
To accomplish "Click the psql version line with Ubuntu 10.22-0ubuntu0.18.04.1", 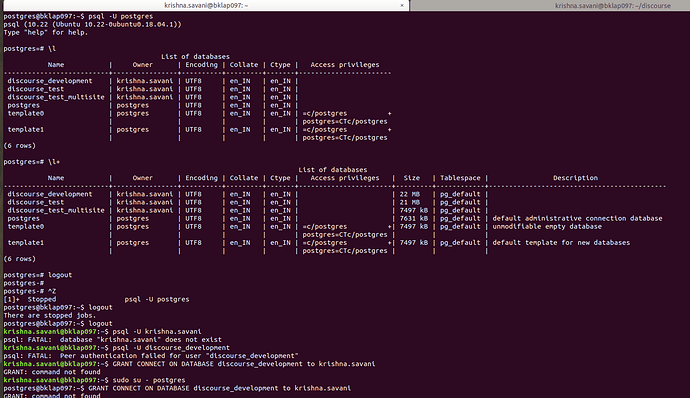I will (x=92, y=24).
